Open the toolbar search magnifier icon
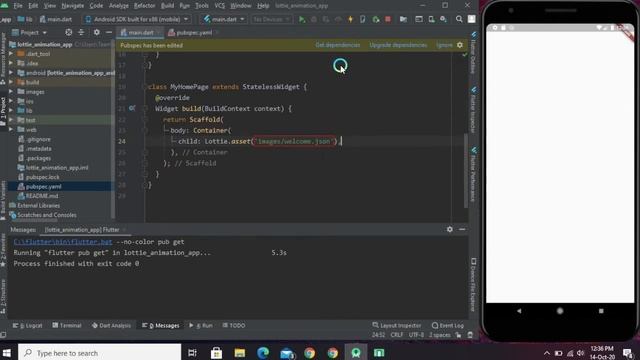The height and width of the screenshot is (360, 640). [x=459, y=19]
